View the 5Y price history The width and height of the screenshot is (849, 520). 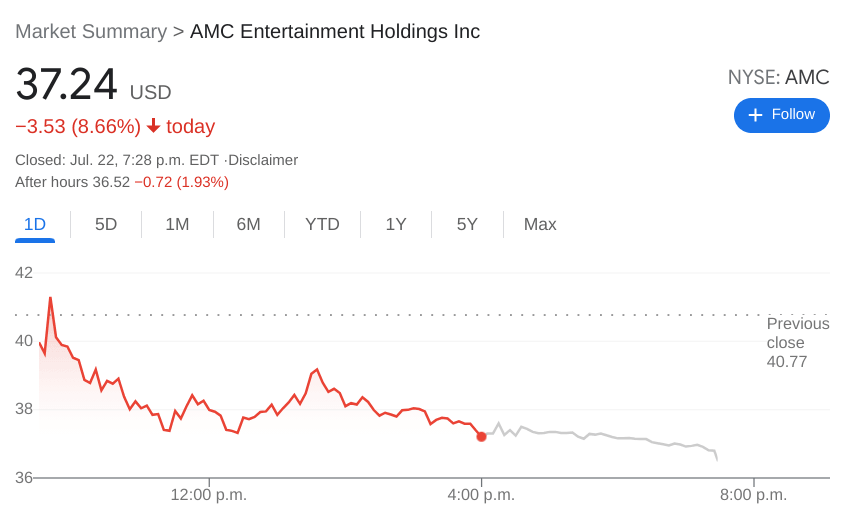(x=467, y=224)
